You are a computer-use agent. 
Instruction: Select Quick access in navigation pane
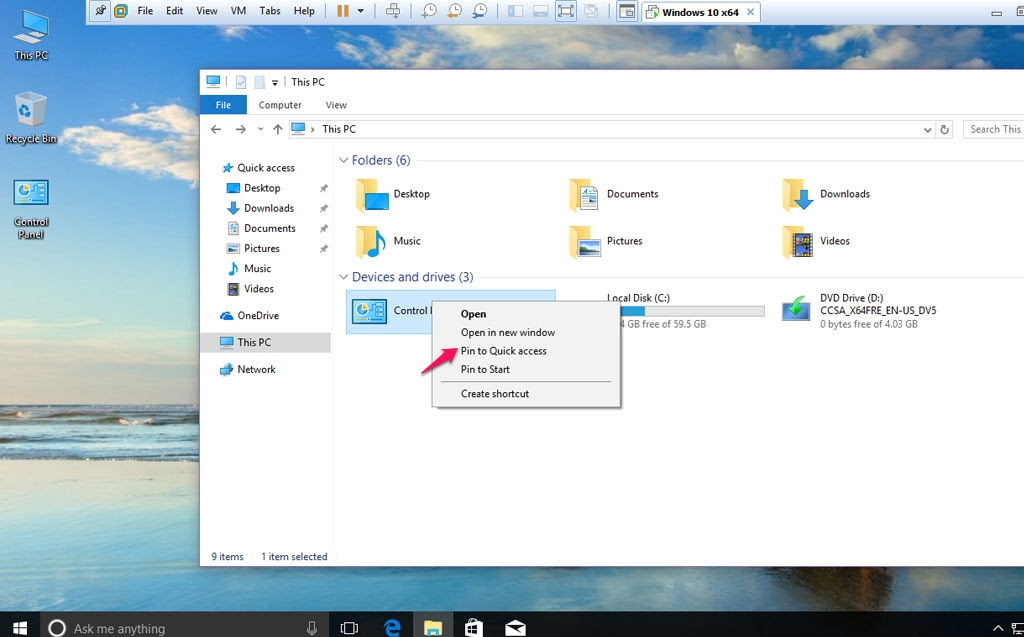pos(266,168)
